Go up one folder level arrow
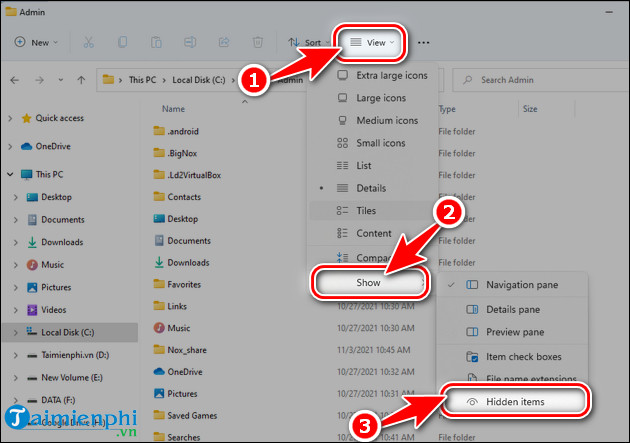Screen dimensions: 630x443 coord(81,80)
